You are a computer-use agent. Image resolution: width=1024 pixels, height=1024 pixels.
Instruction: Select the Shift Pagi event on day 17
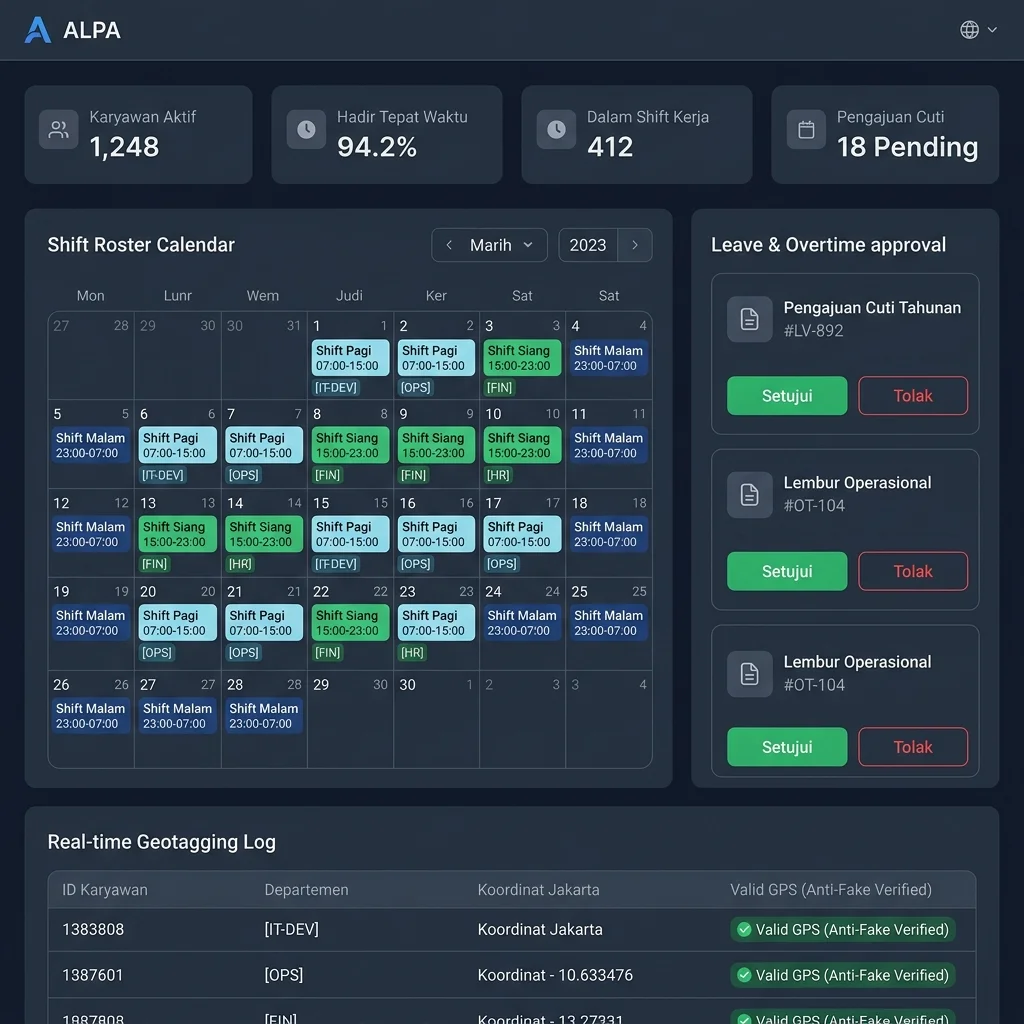pyautogui.click(x=522, y=534)
